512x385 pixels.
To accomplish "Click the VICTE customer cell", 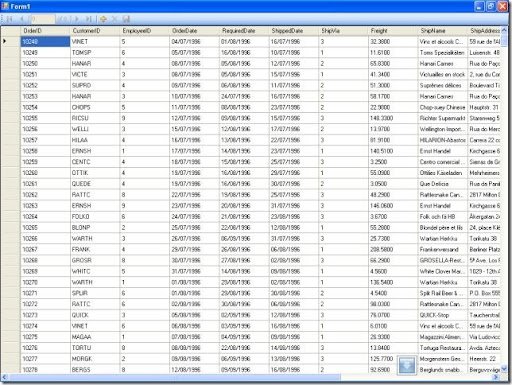I will pyautogui.click(x=95, y=74).
